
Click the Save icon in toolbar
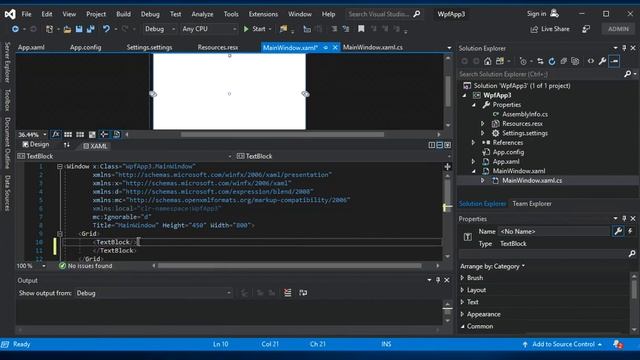(x=79, y=29)
